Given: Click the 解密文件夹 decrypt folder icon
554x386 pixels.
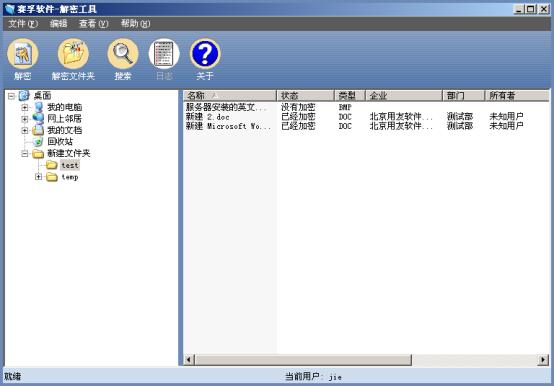Looking at the screenshot, I should click(73, 54).
